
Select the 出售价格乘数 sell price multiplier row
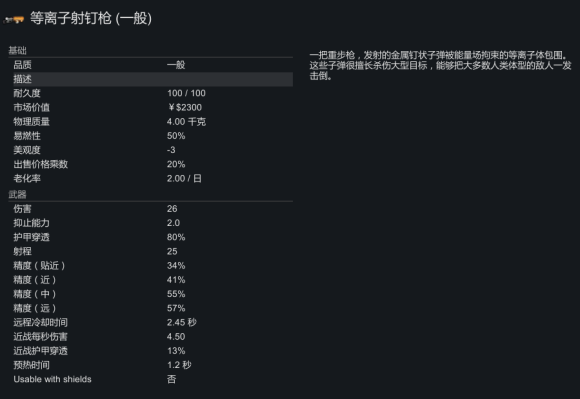coord(151,165)
